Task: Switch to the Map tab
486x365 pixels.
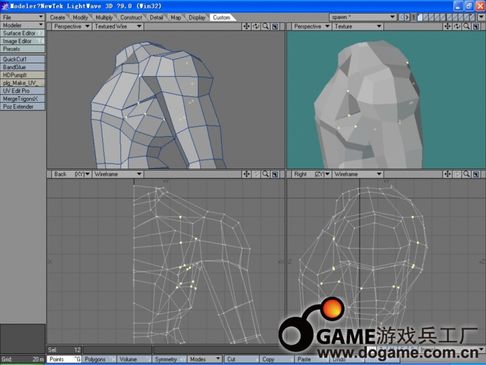Action: click(176, 17)
